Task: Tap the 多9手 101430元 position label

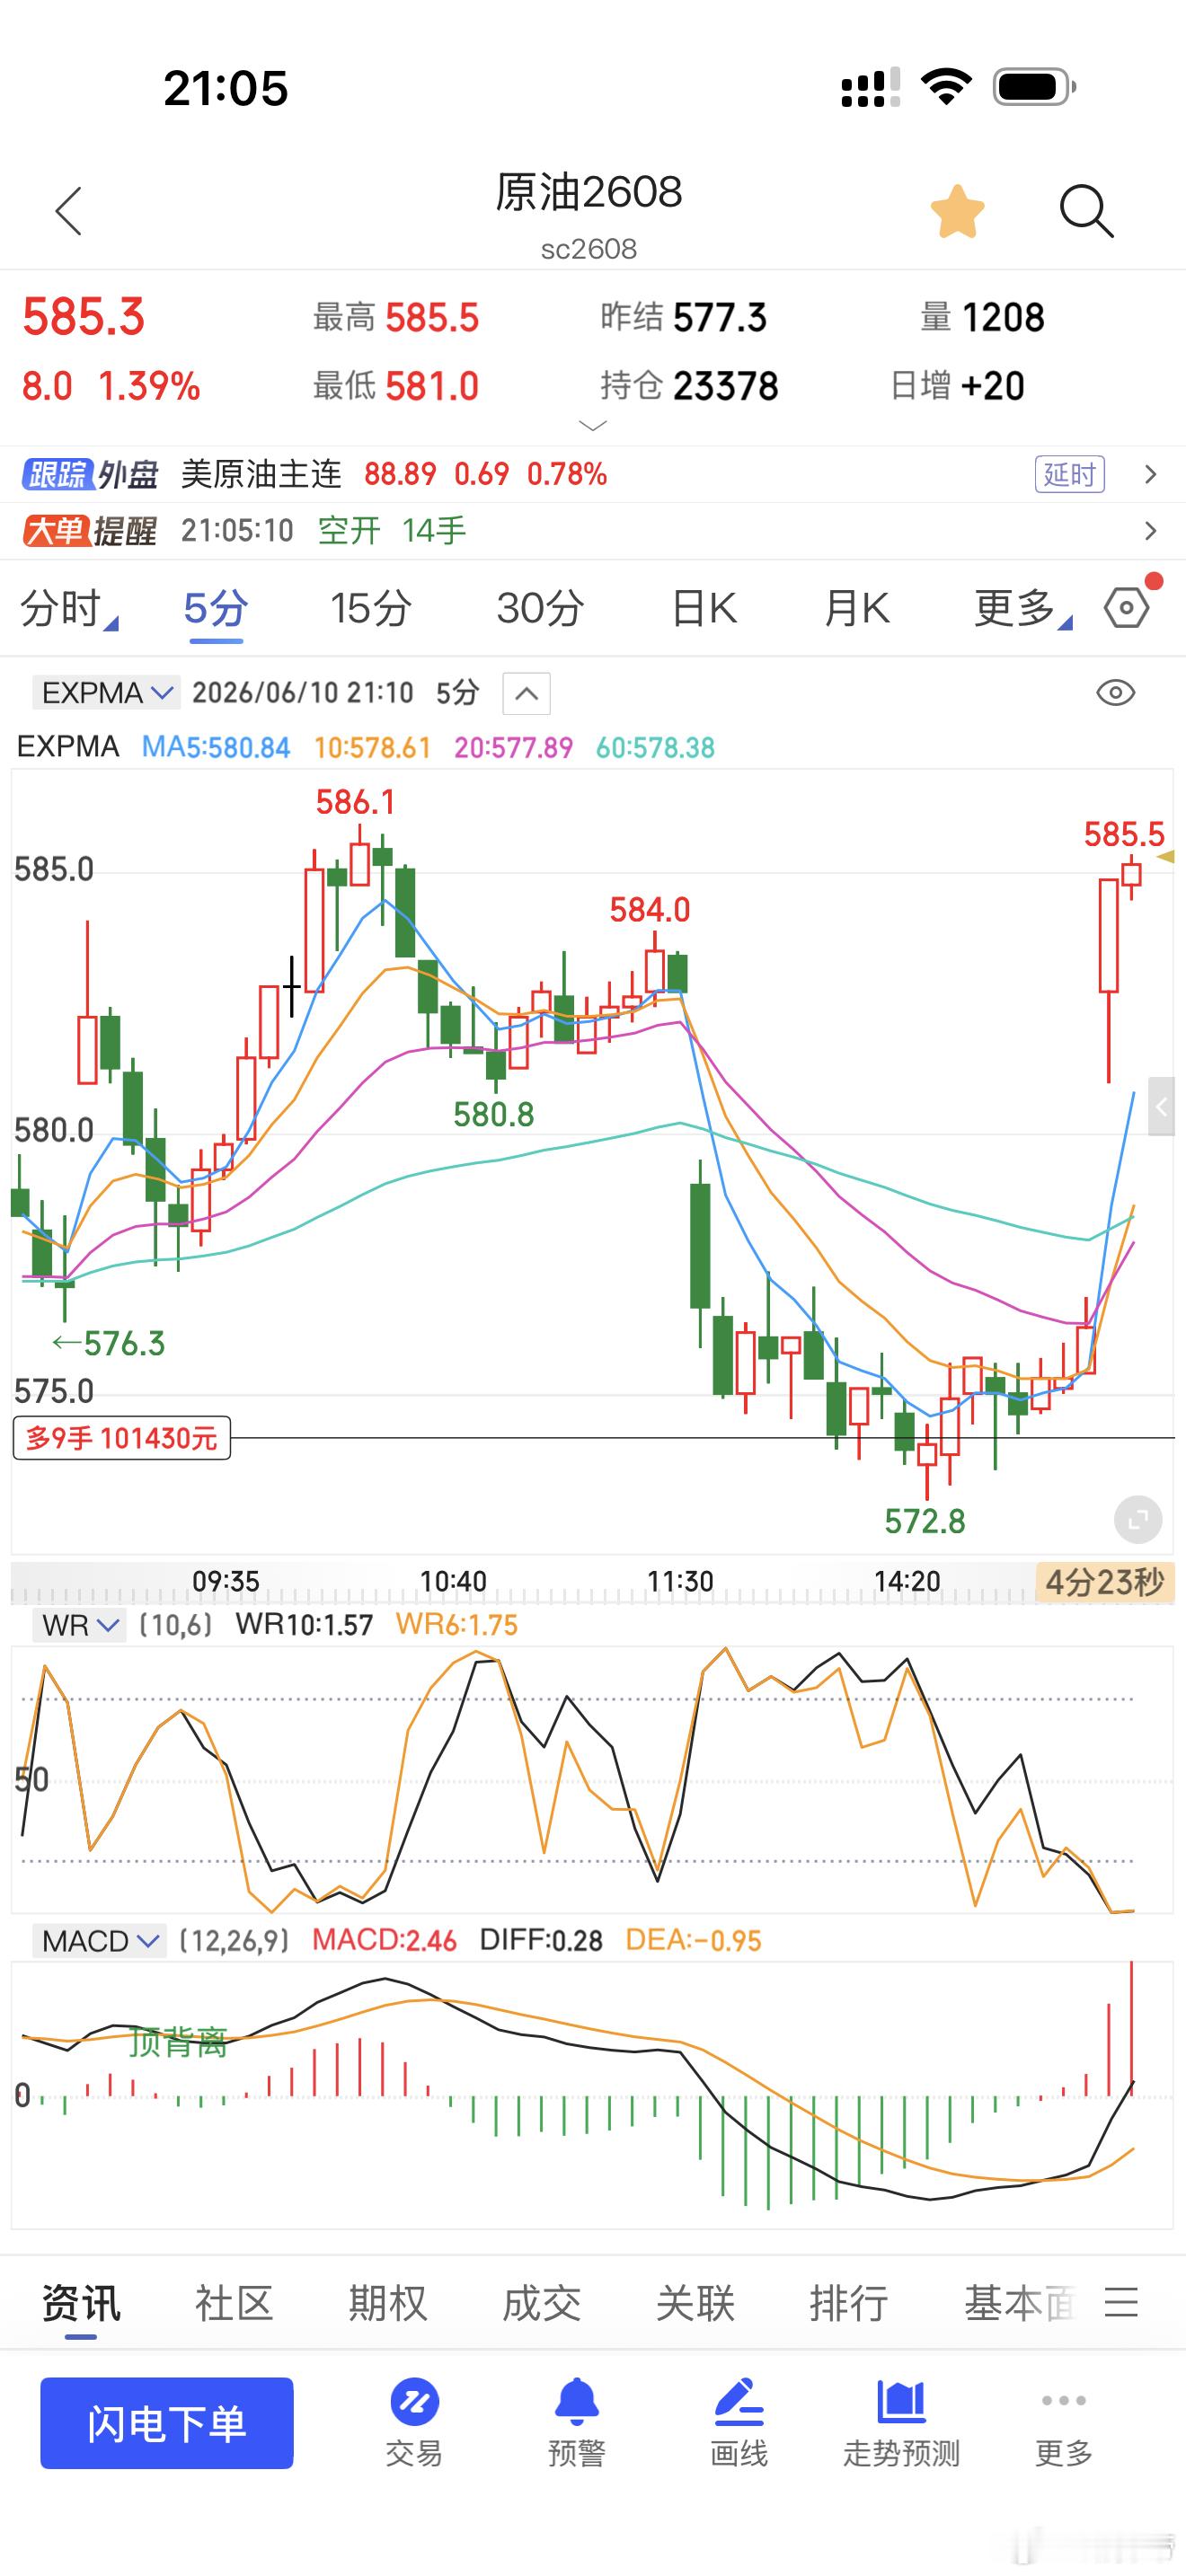Action: click(x=121, y=1438)
